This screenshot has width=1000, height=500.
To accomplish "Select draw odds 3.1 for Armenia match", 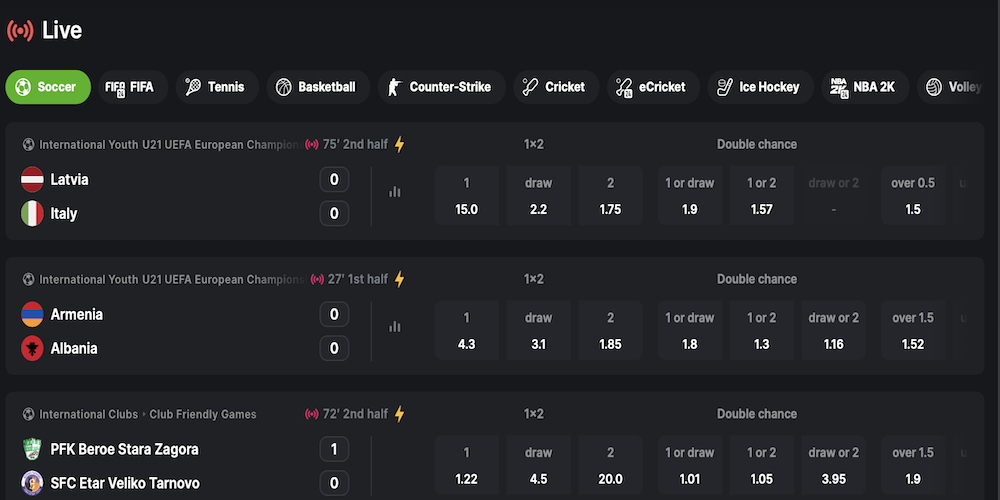I will coord(538,331).
